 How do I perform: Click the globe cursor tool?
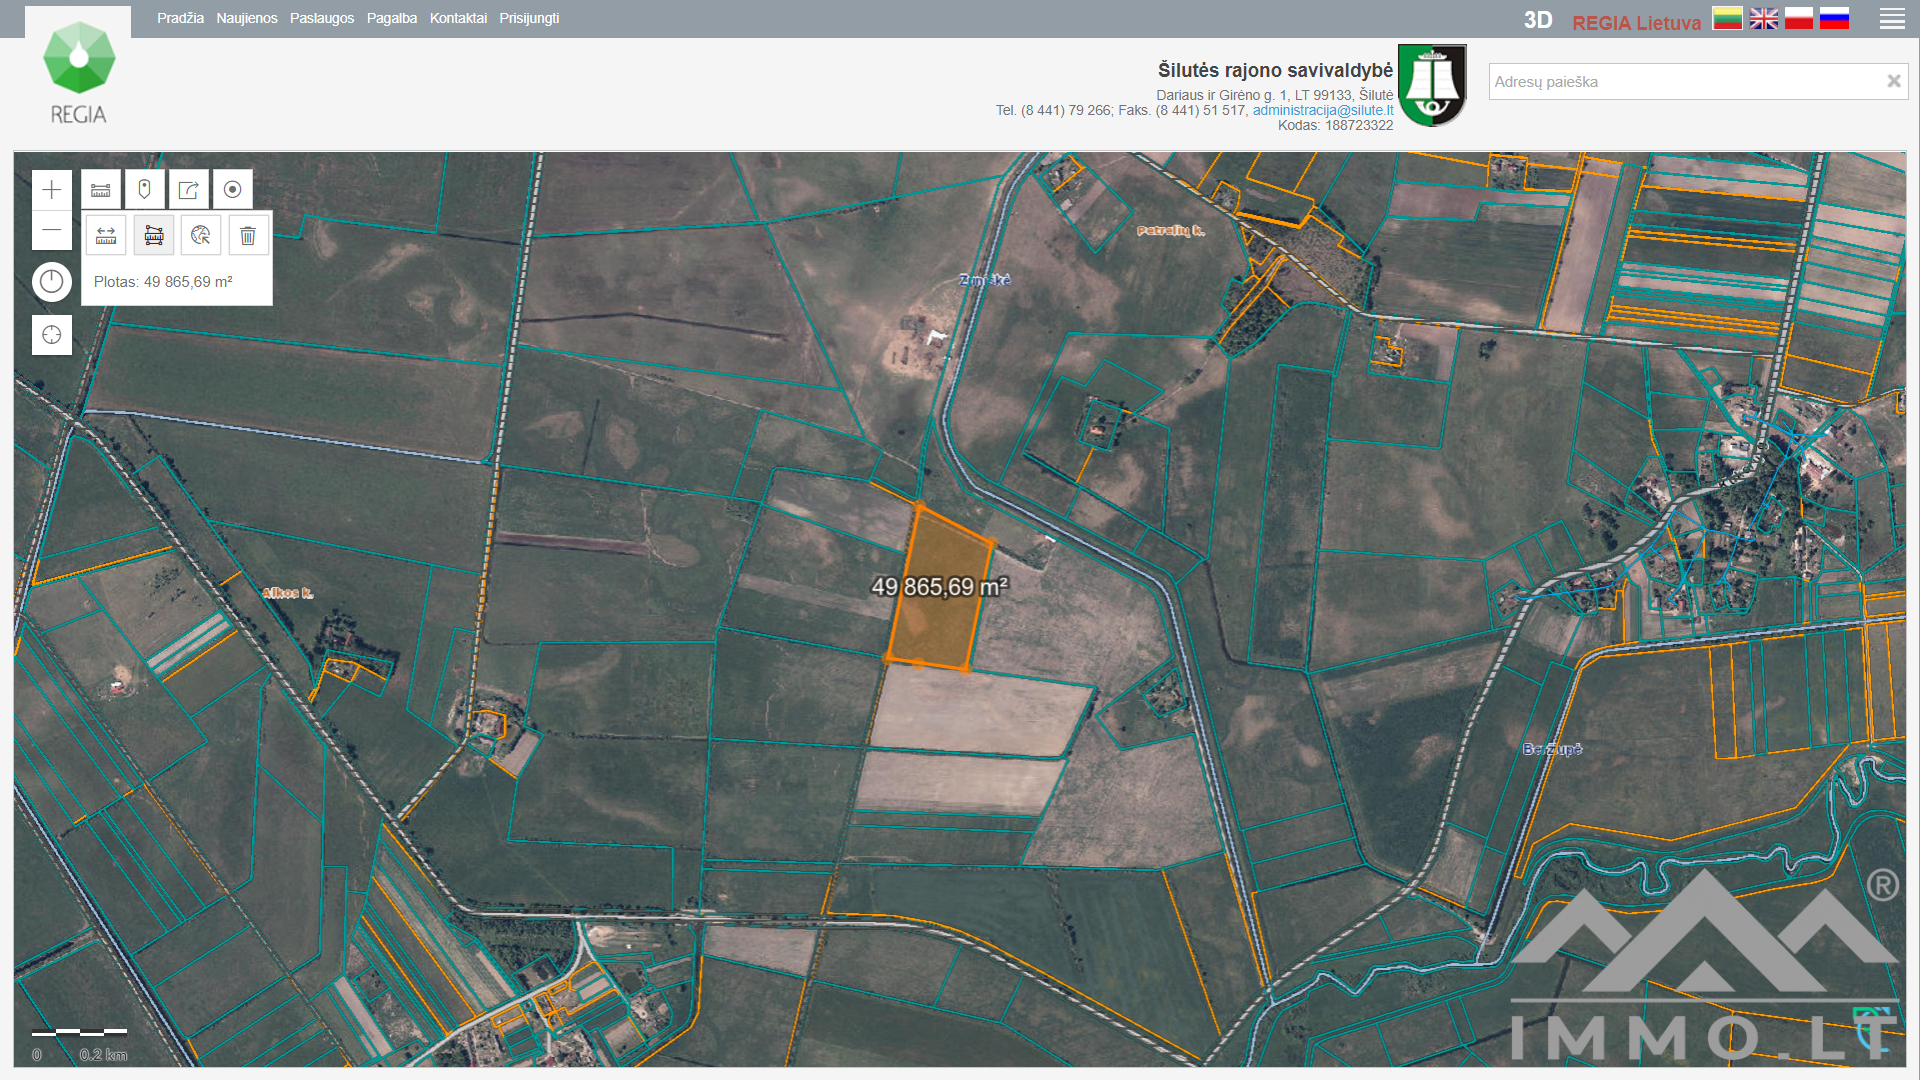point(201,236)
